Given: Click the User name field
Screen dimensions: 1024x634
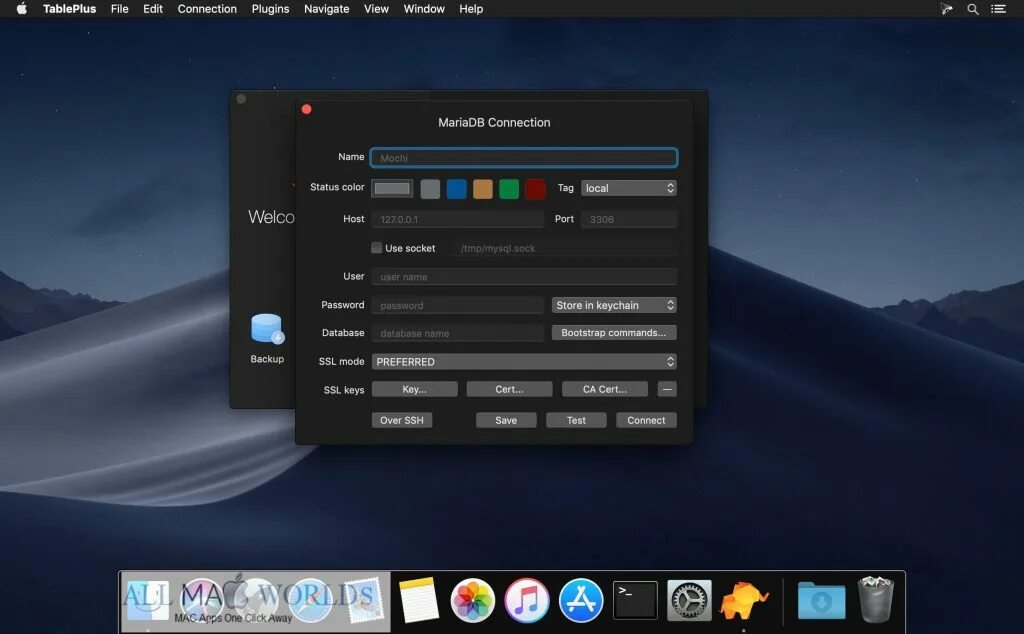Looking at the screenshot, I should point(524,277).
